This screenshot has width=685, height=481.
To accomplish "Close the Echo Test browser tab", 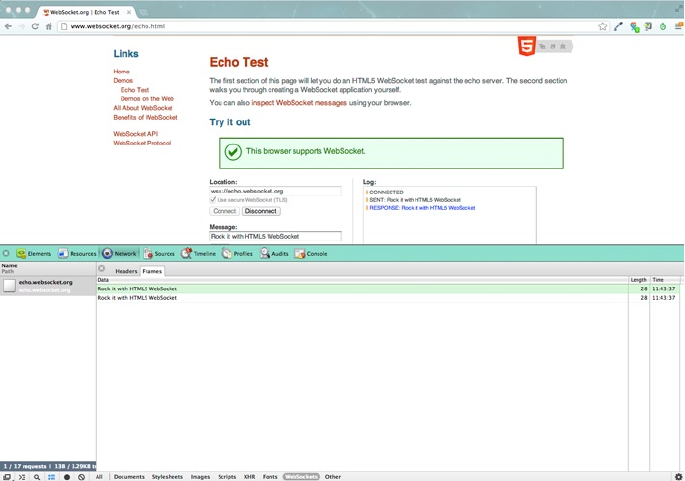I will tap(129, 12).
